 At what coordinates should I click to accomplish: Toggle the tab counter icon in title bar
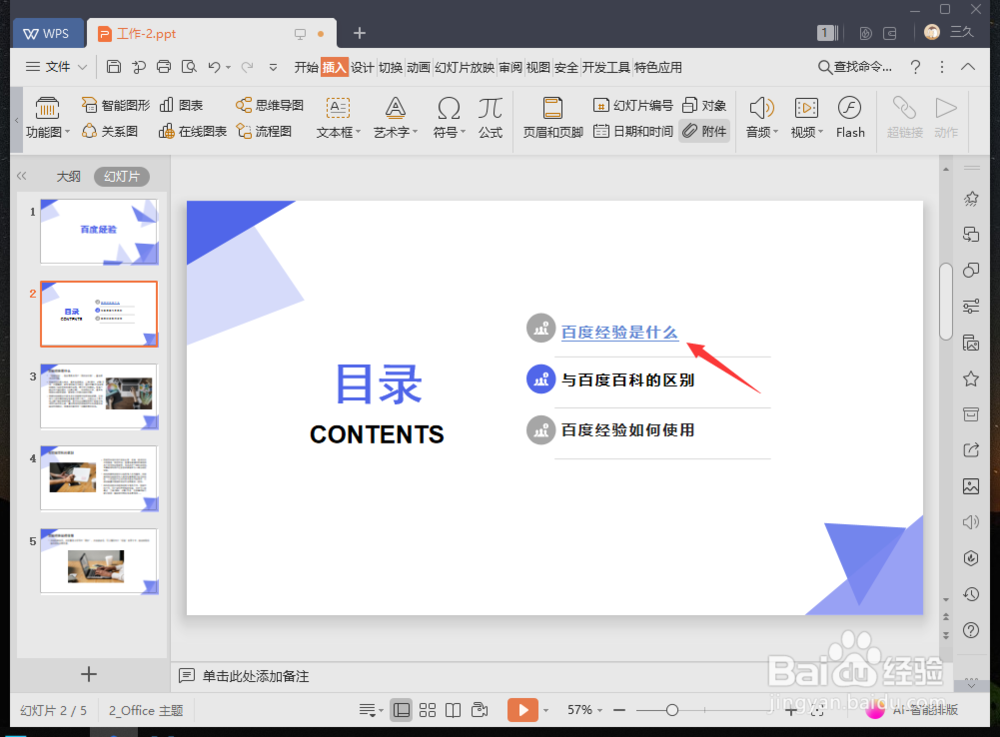click(827, 33)
